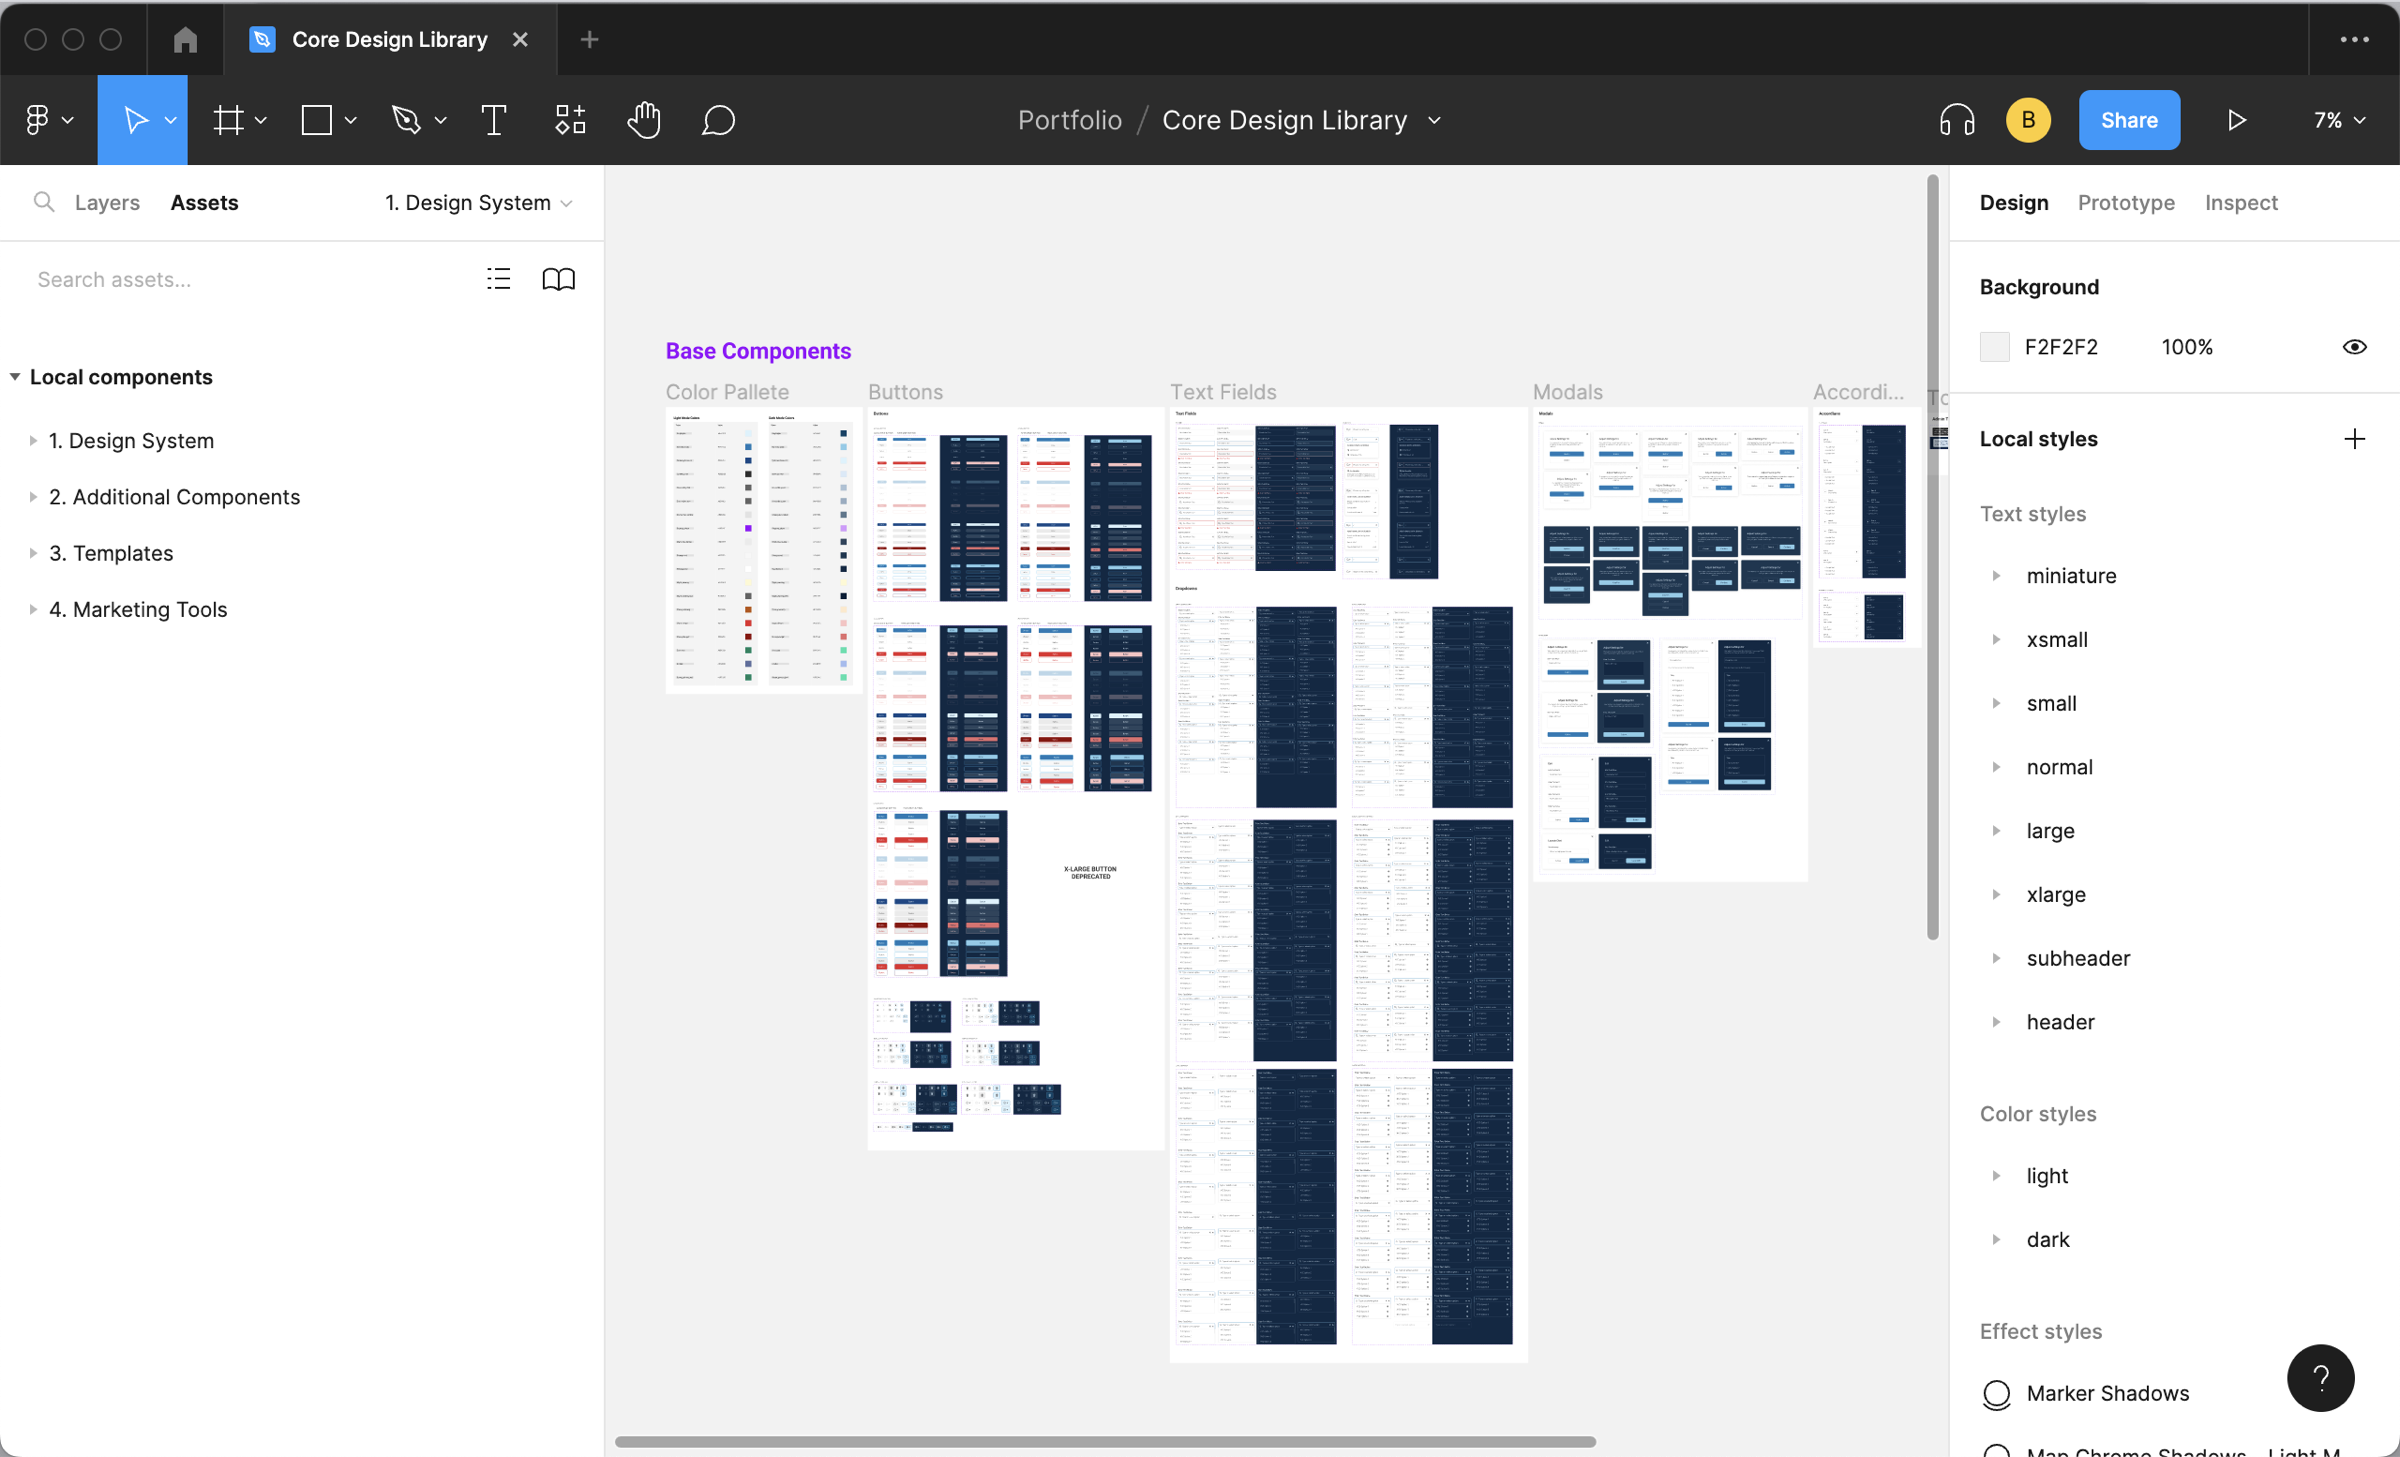Go to the Home tab icon
The image size is (2400, 1457).
185,39
